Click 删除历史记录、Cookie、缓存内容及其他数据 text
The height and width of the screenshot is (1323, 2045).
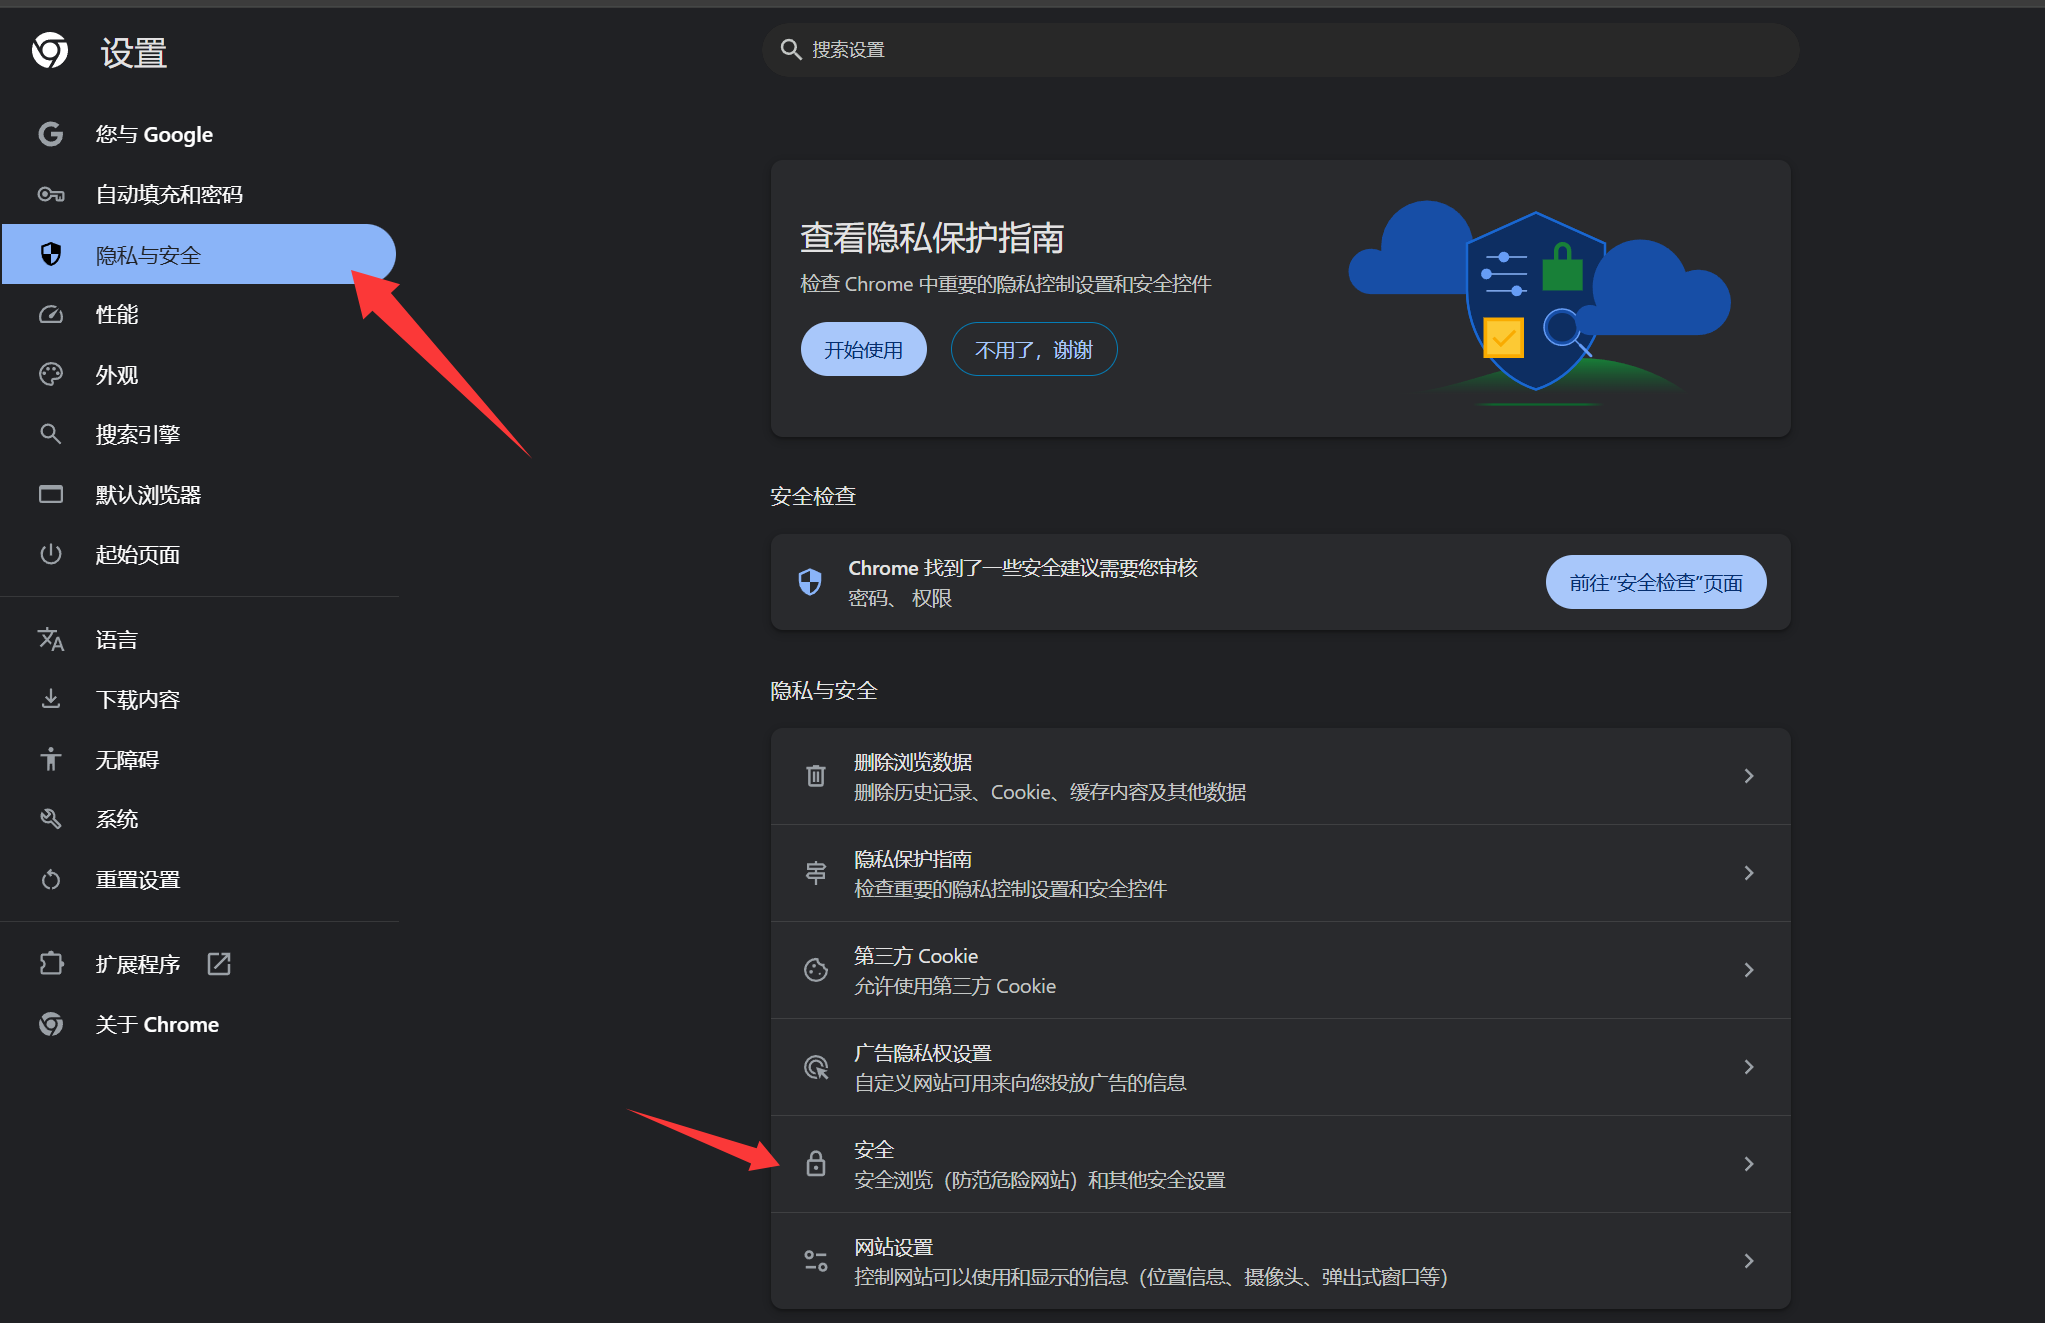coord(1050,792)
